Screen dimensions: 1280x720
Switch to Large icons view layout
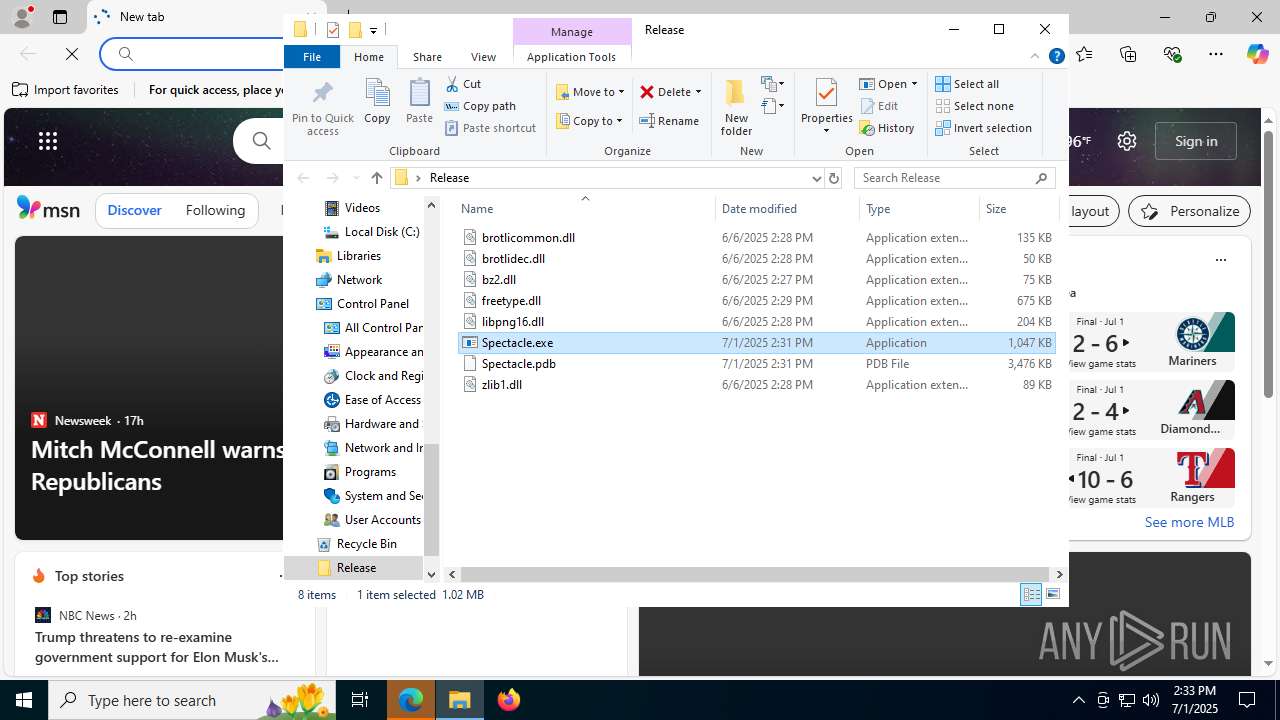[1052, 594]
